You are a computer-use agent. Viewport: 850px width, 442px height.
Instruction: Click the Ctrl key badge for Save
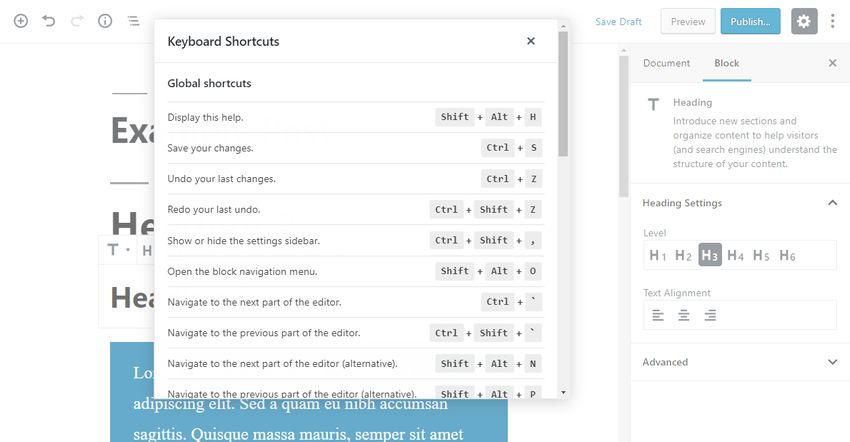pos(497,148)
